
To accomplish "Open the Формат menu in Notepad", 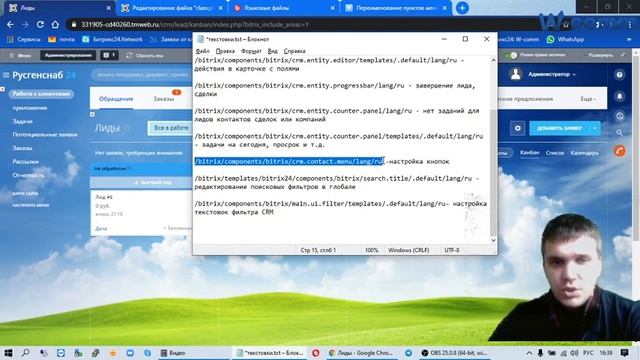I will point(251,51).
